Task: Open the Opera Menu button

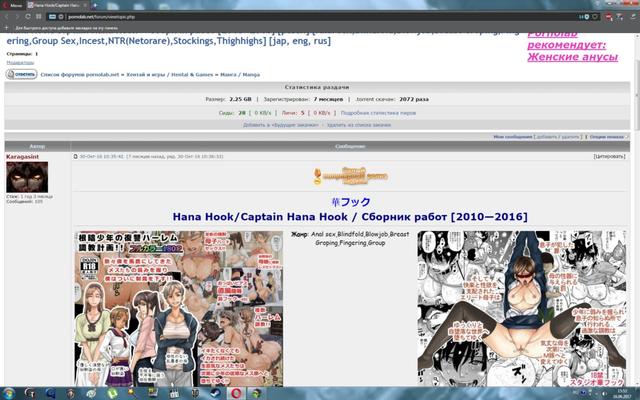Action: 12,5
